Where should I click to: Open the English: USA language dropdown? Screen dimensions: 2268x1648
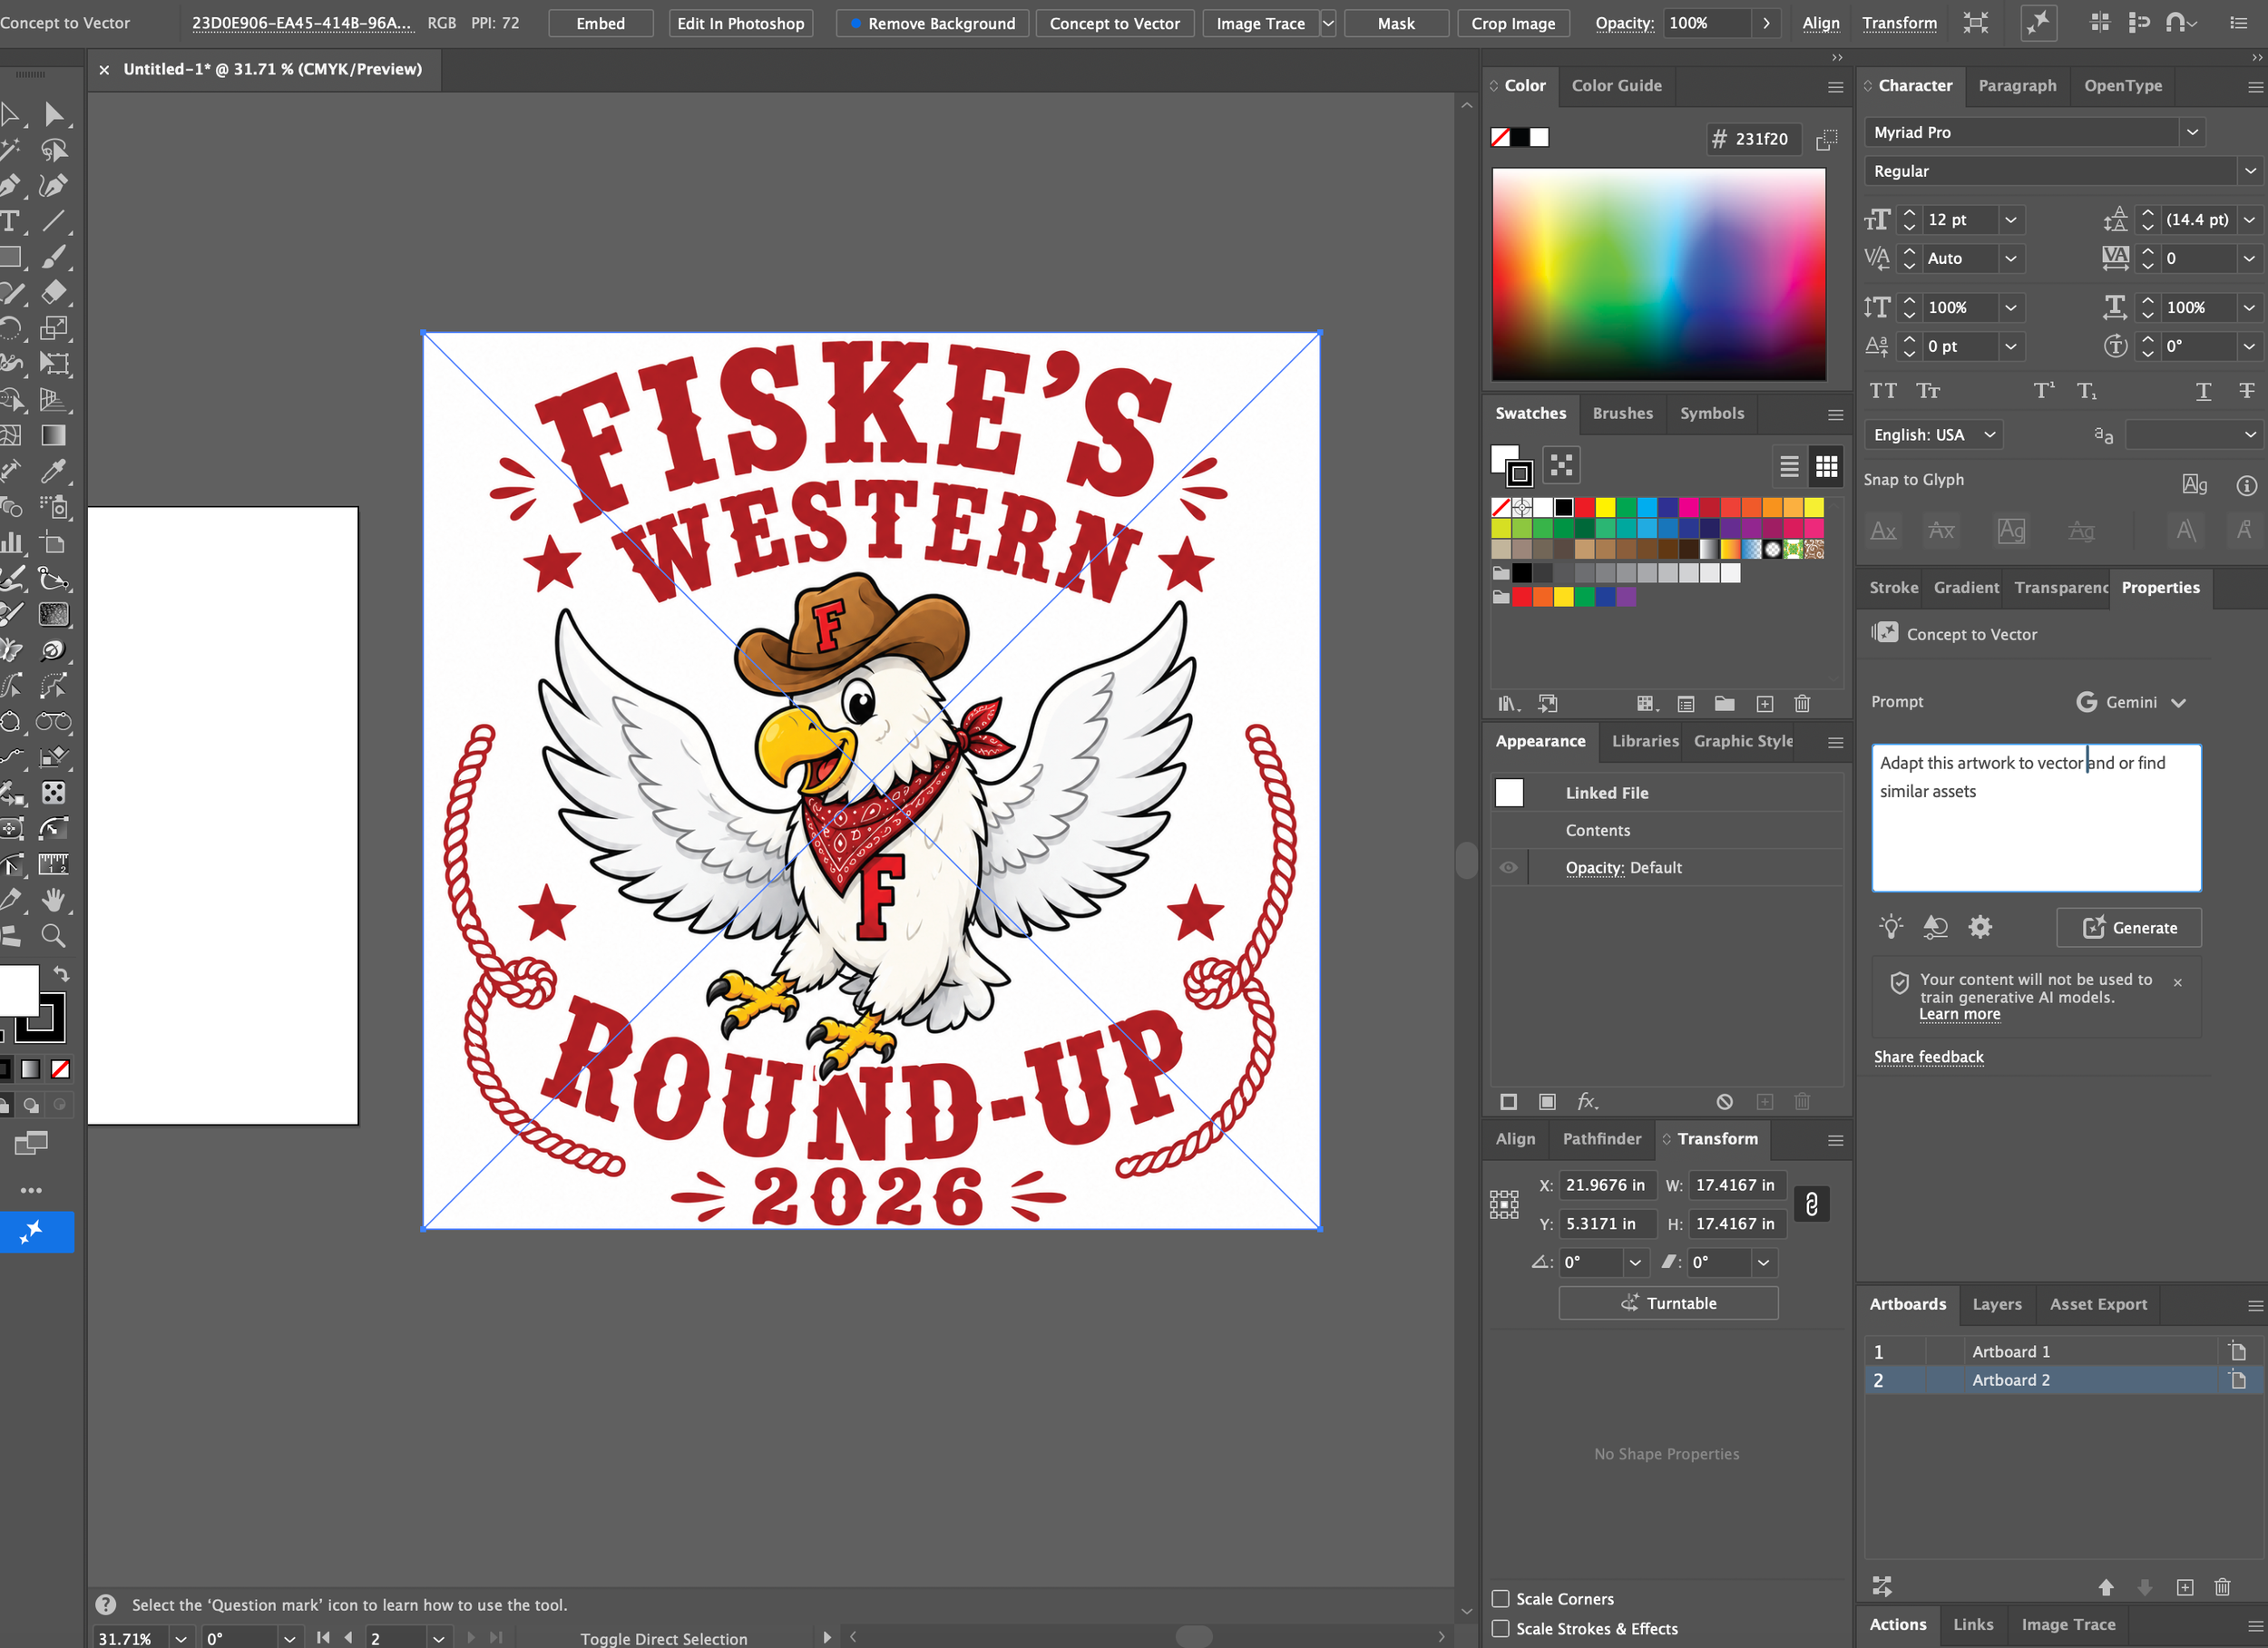coord(1933,435)
